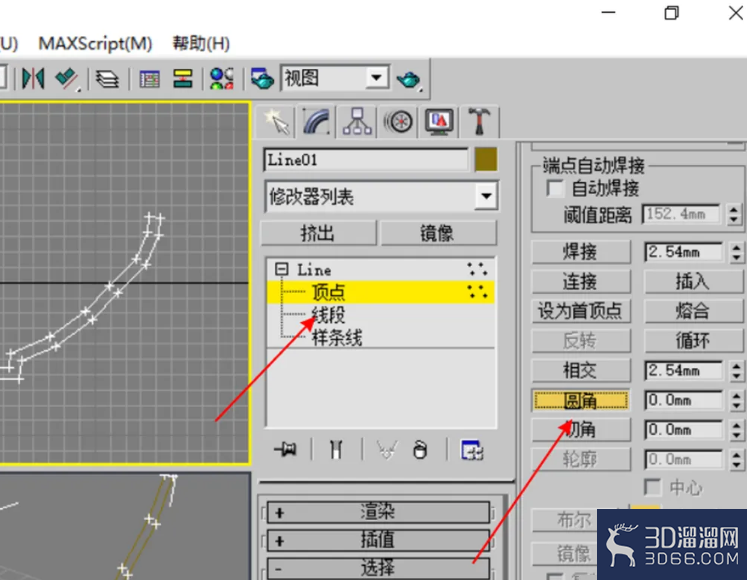Click the Pin Stack icon
Image resolution: width=747 pixels, height=580 pixels.
[286, 449]
